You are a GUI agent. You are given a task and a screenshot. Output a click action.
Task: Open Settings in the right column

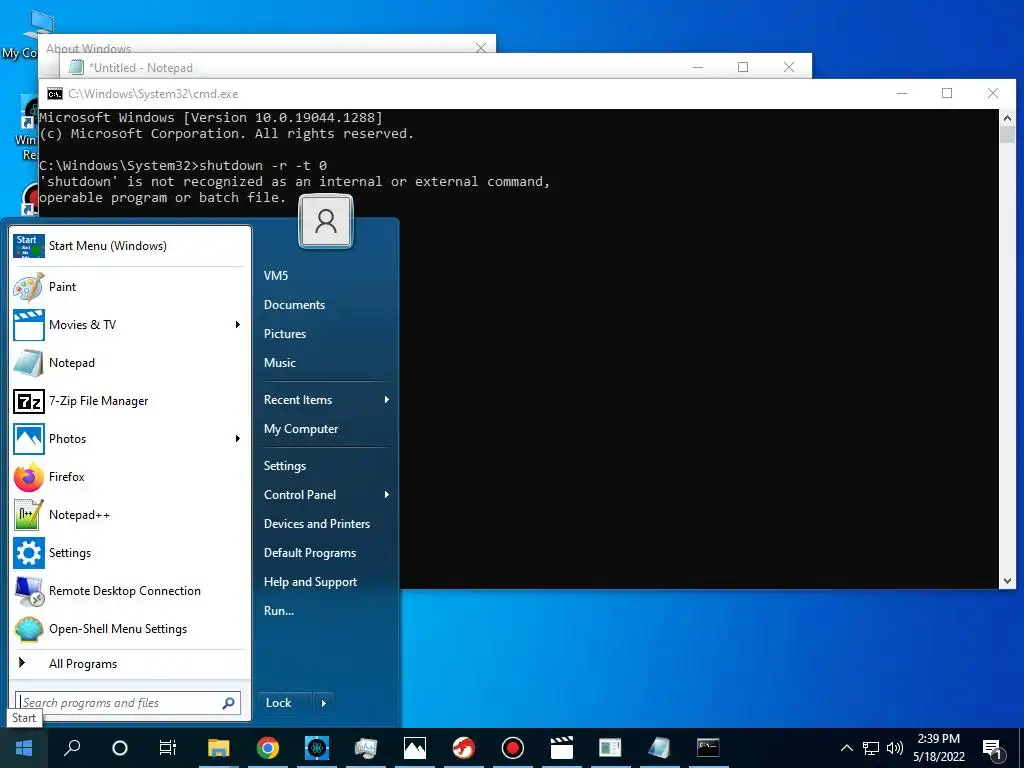pyautogui.click(x=285, y=466)
